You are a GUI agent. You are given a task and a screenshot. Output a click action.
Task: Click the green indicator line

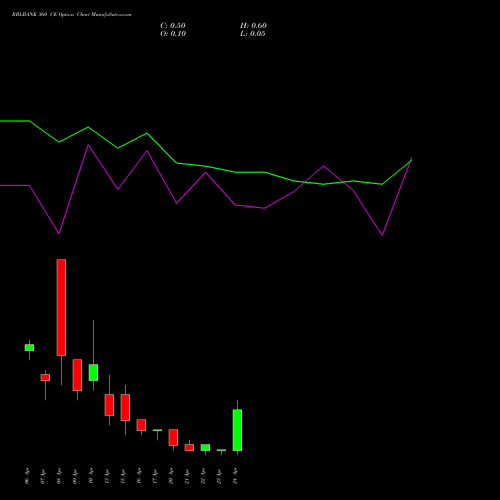click(x=206, y=166)
